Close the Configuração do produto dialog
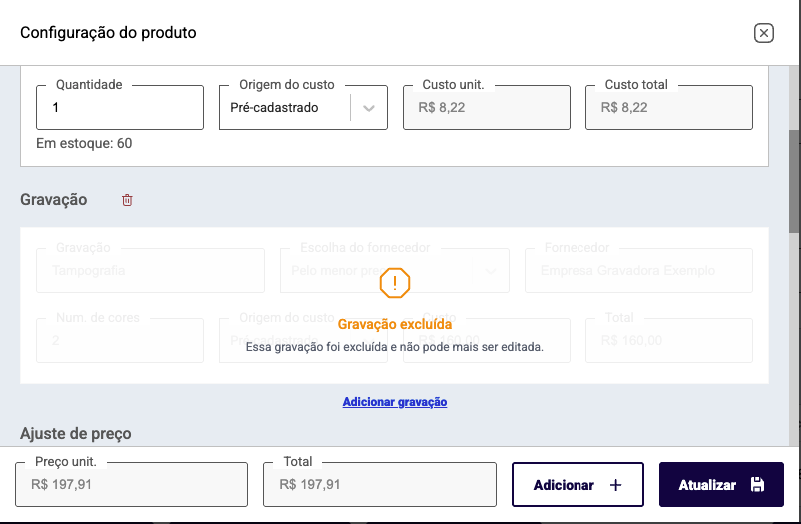801x524 pixels. [763, 33]
